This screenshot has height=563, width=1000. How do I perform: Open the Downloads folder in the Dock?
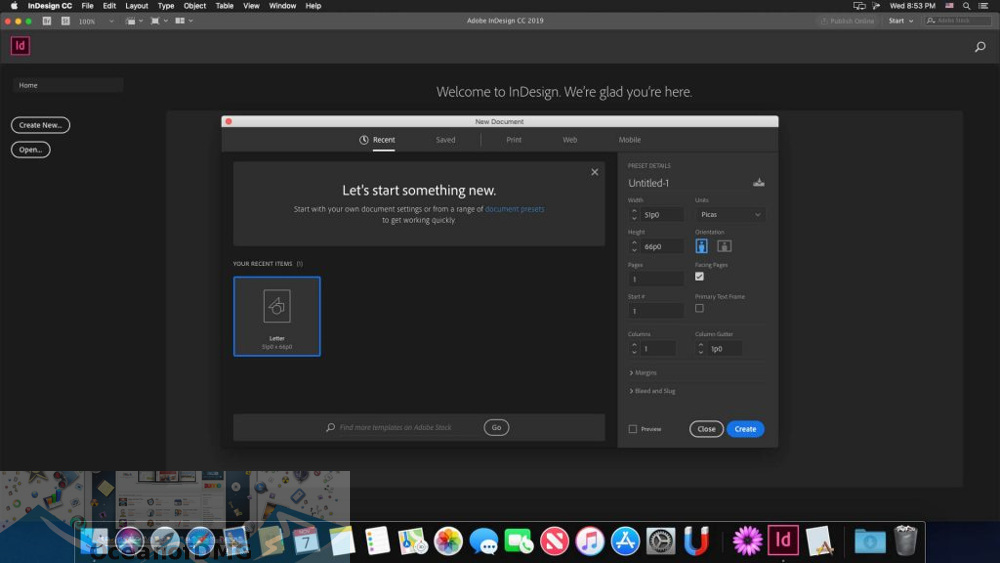point(870,541)
